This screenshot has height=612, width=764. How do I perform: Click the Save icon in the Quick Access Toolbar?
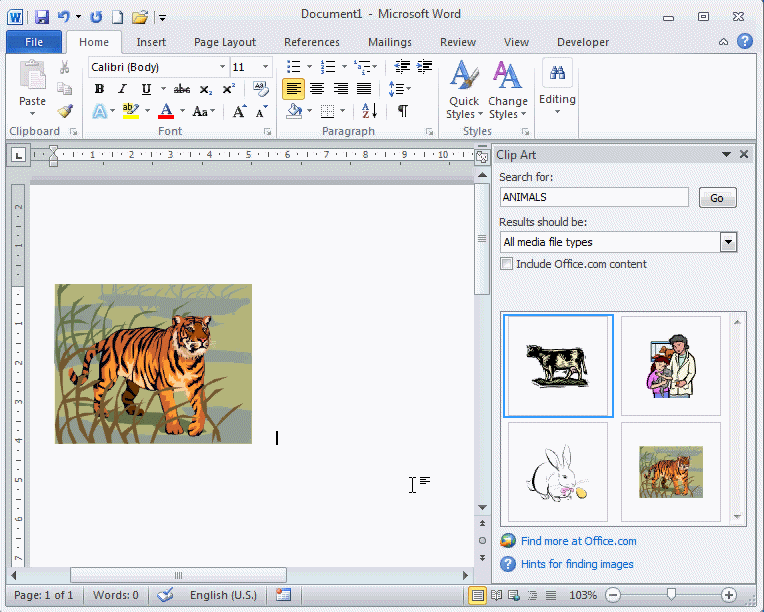pyautogui.click(x=42, y=17)
